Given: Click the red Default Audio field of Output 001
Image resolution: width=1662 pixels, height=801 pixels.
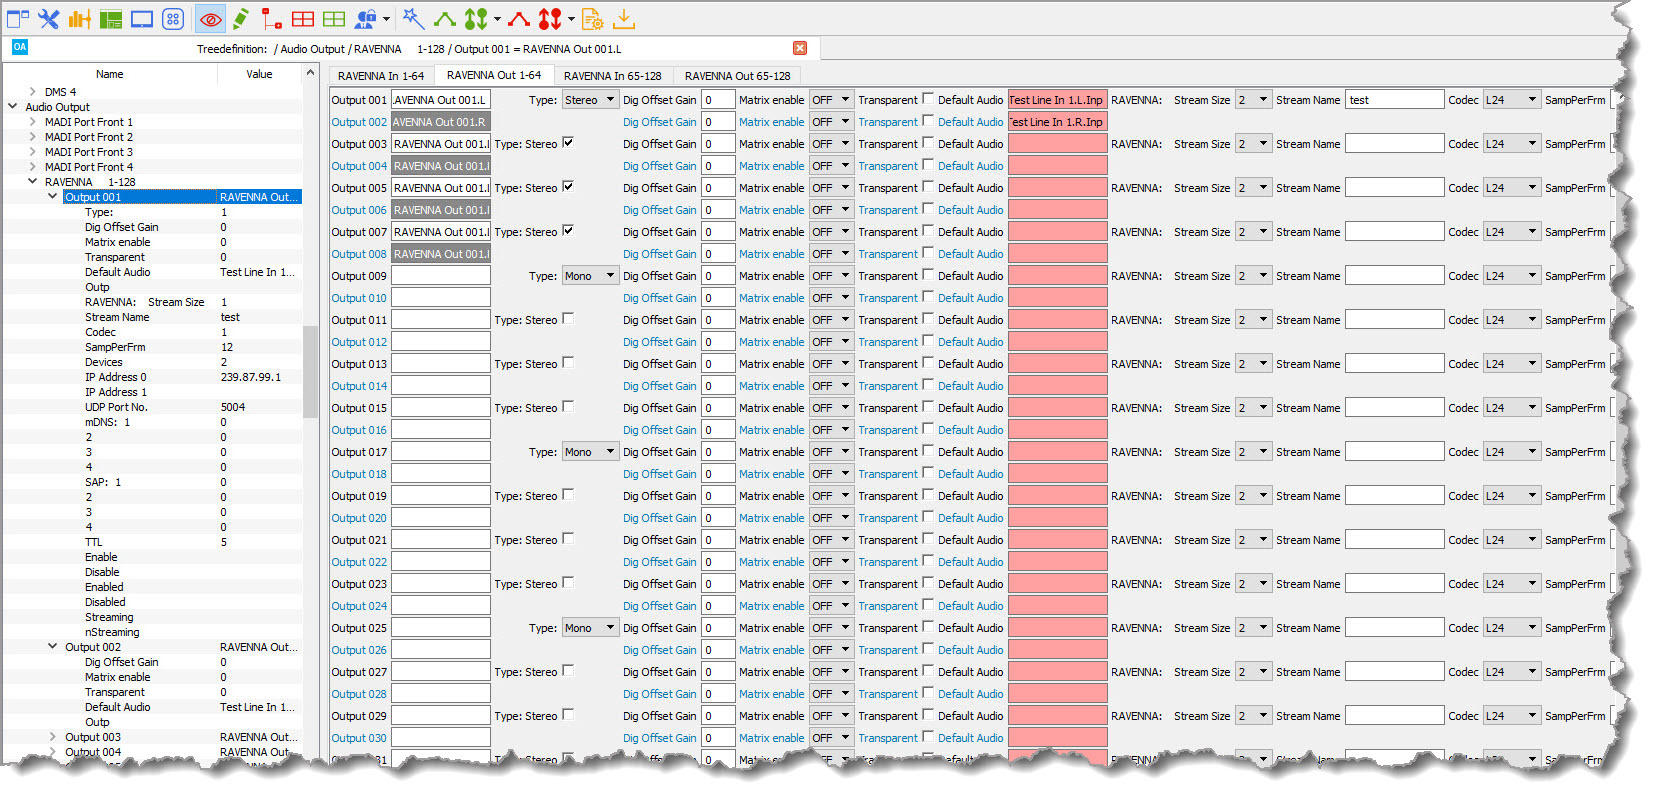Looking at the screenshot, I should (1056, 100).
